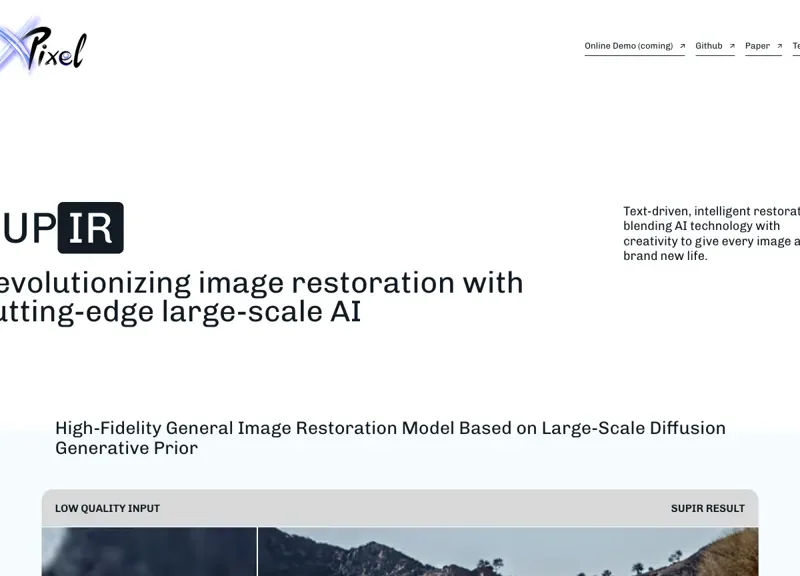Click the 'High-Fidelity General Image Restoration' subheading
Screen dimensions: 800x576
(x=390, y=437)
